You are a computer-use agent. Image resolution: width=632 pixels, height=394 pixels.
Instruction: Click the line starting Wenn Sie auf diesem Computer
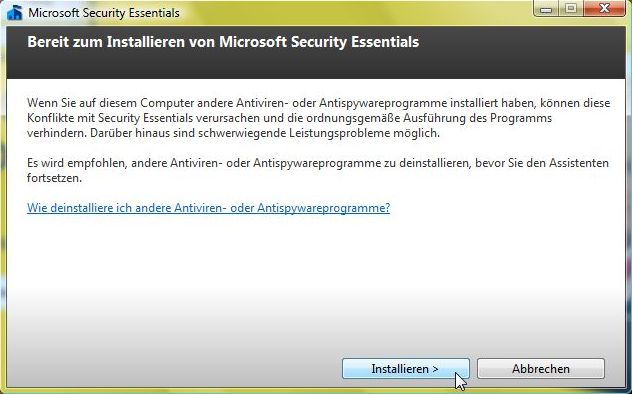click(x=318, y=103)
